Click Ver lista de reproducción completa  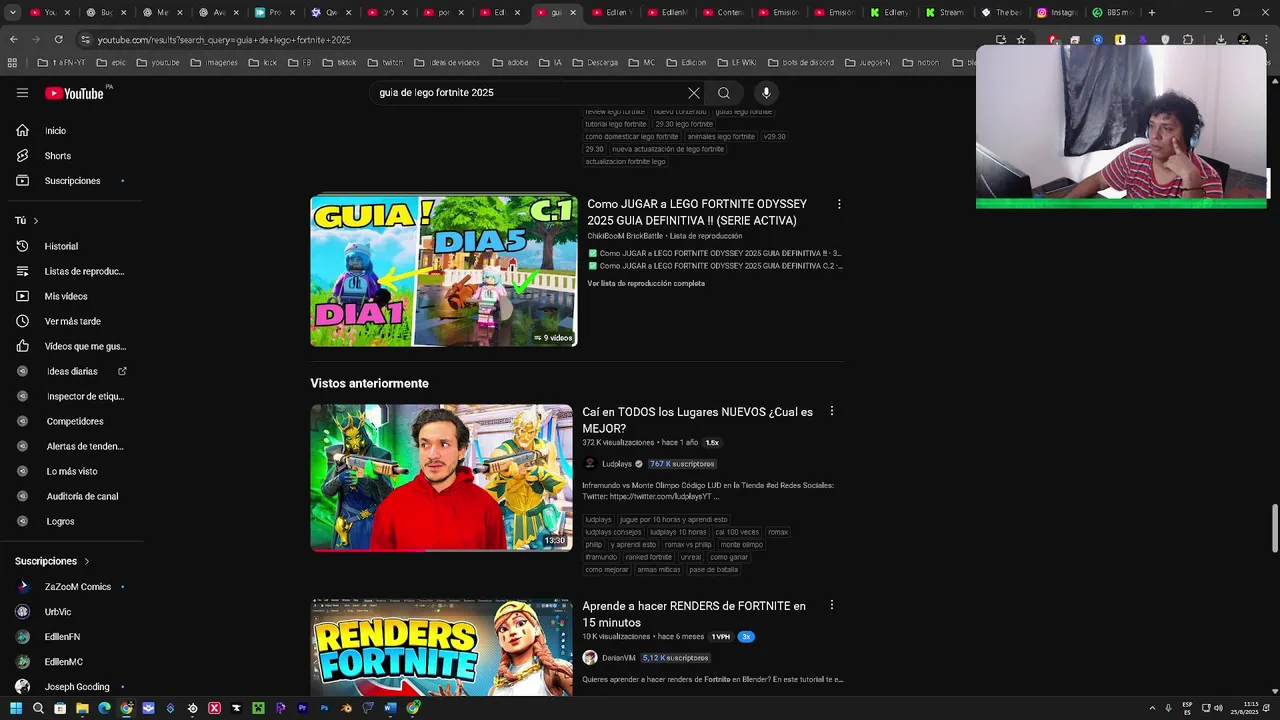click(x=646, y=283)
